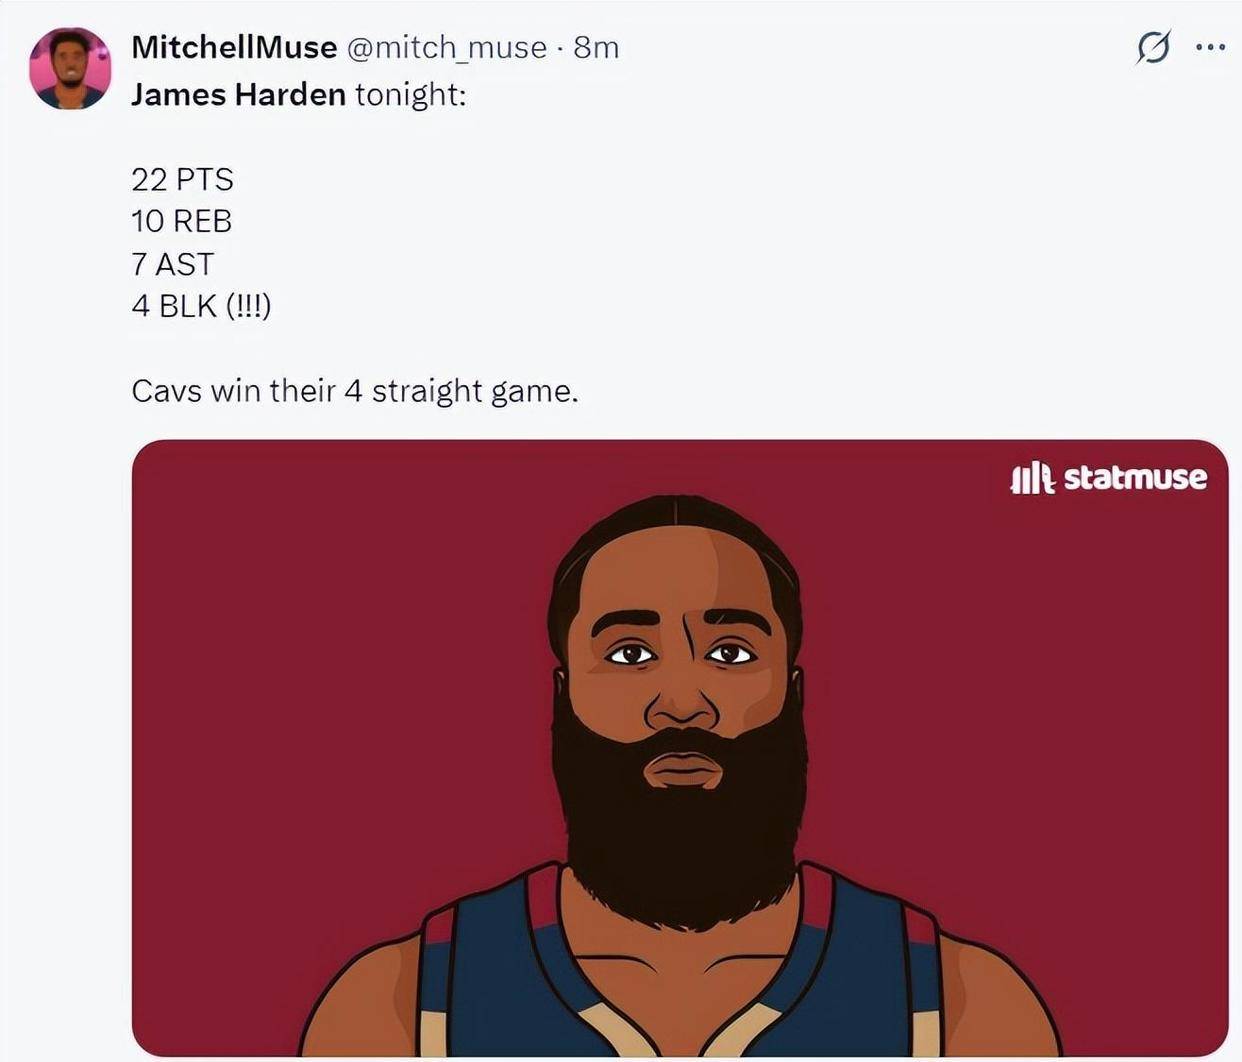This screenshot has width=1242, height=1062.
Task: Click the MitchellMuse profile avatar
Action: (70, 68)
